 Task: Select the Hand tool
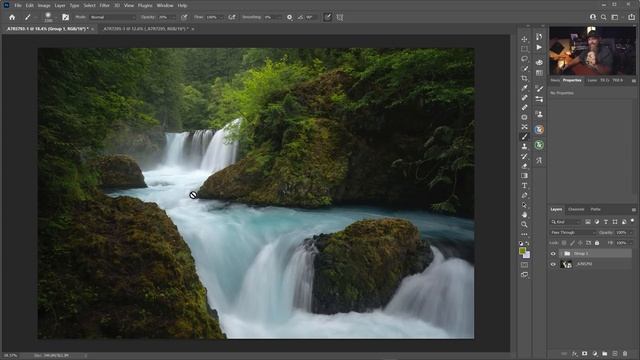524,215
